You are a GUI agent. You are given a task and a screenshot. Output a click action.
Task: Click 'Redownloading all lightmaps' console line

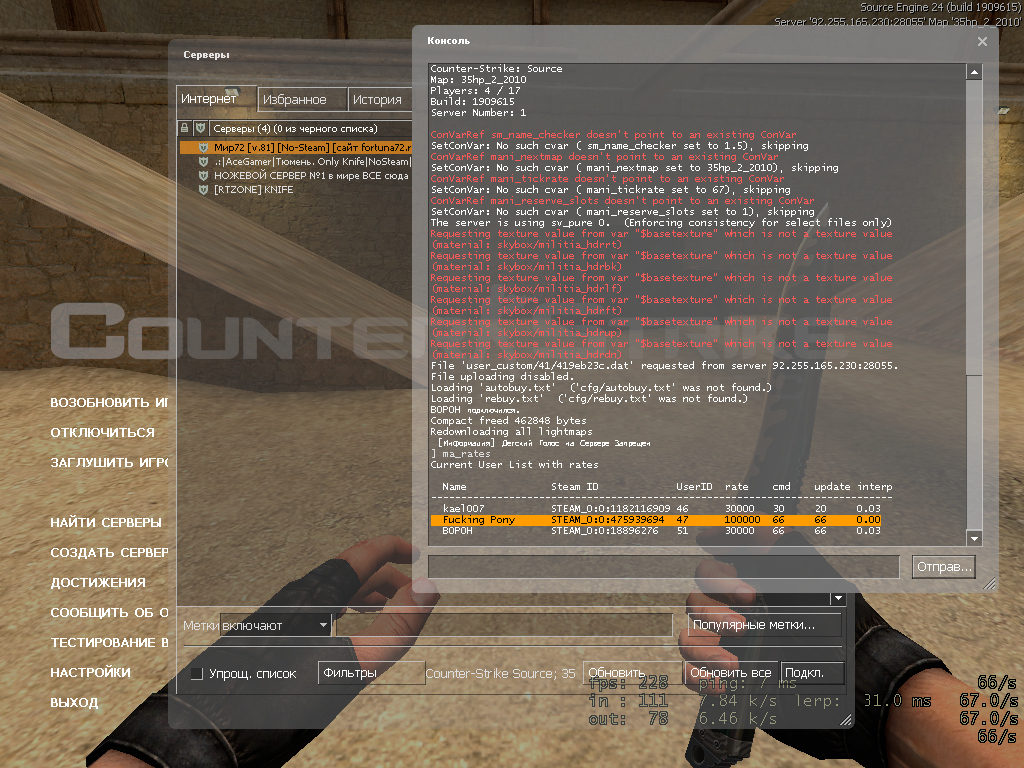click(511, 432)
